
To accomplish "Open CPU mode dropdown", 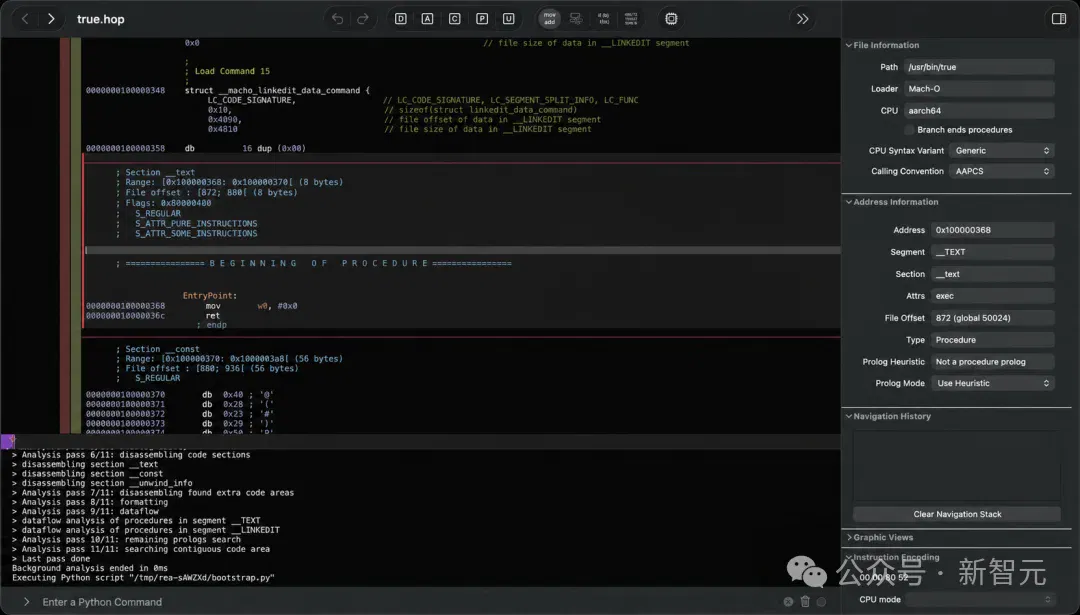I will [979, 599].
